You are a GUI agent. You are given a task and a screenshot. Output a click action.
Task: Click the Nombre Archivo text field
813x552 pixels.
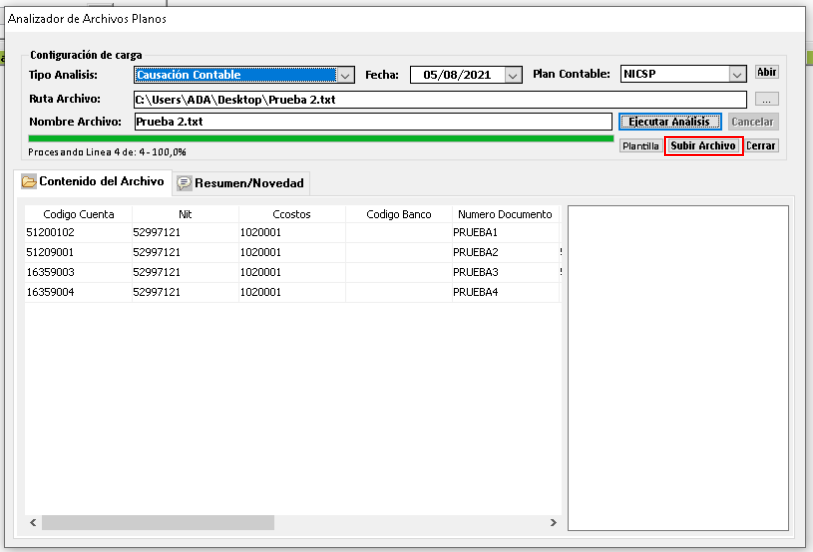(371, 122)
